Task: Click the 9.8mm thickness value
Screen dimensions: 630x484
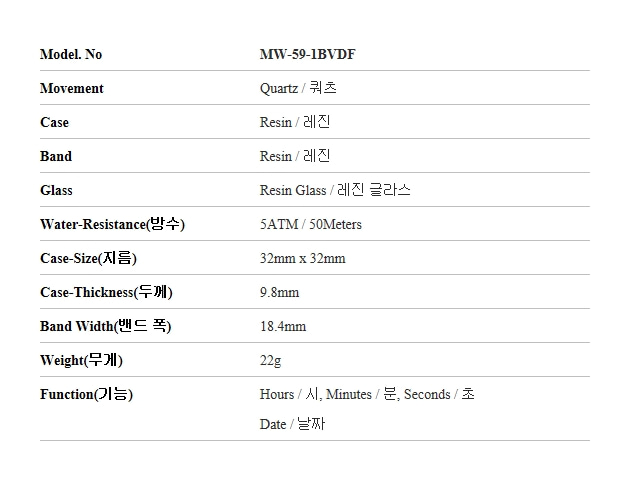Action: point(279,292)
